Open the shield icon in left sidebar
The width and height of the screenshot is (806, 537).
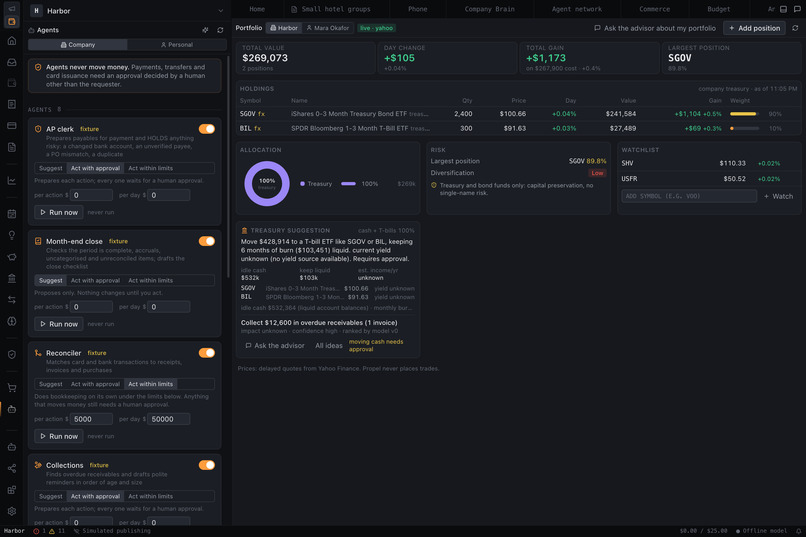pos(12,355)
